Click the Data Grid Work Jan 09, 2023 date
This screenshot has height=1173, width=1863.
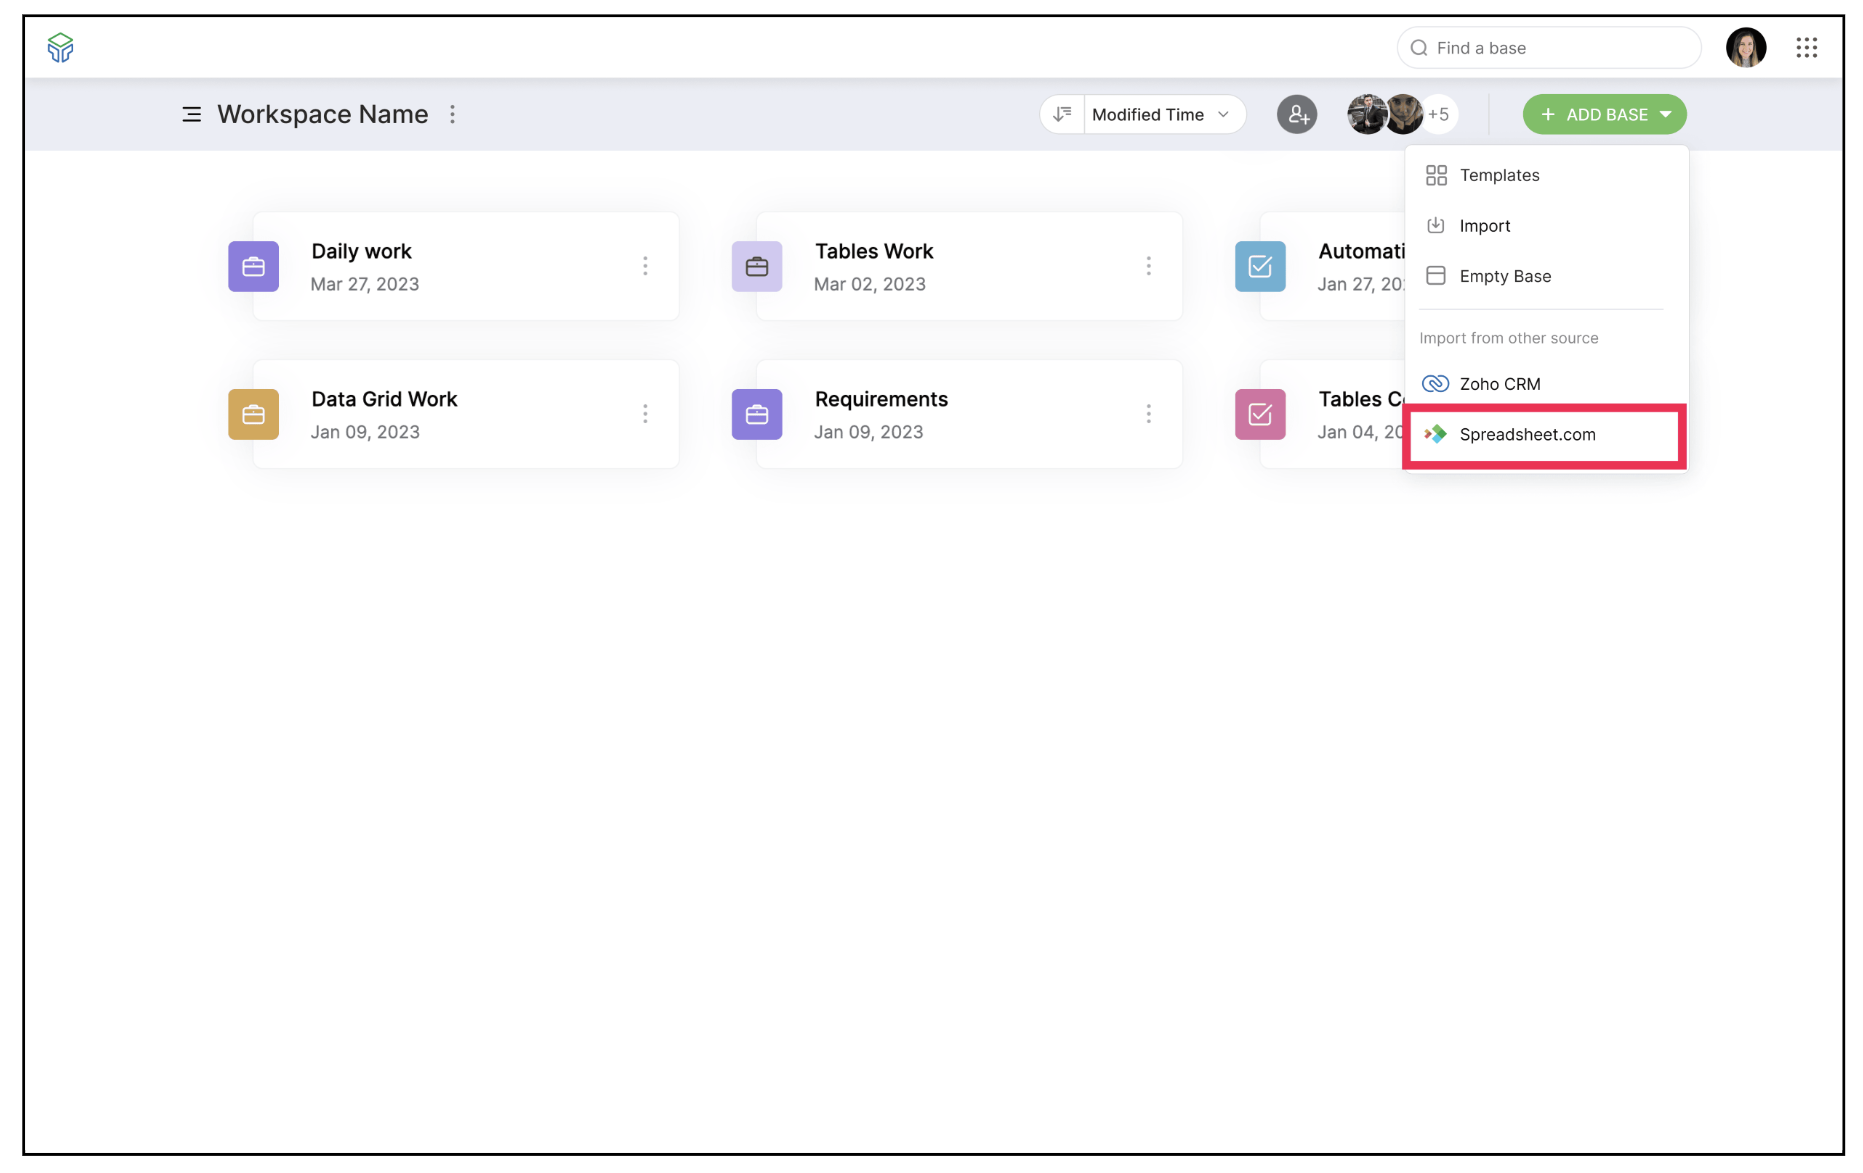(x=365, y=432)
